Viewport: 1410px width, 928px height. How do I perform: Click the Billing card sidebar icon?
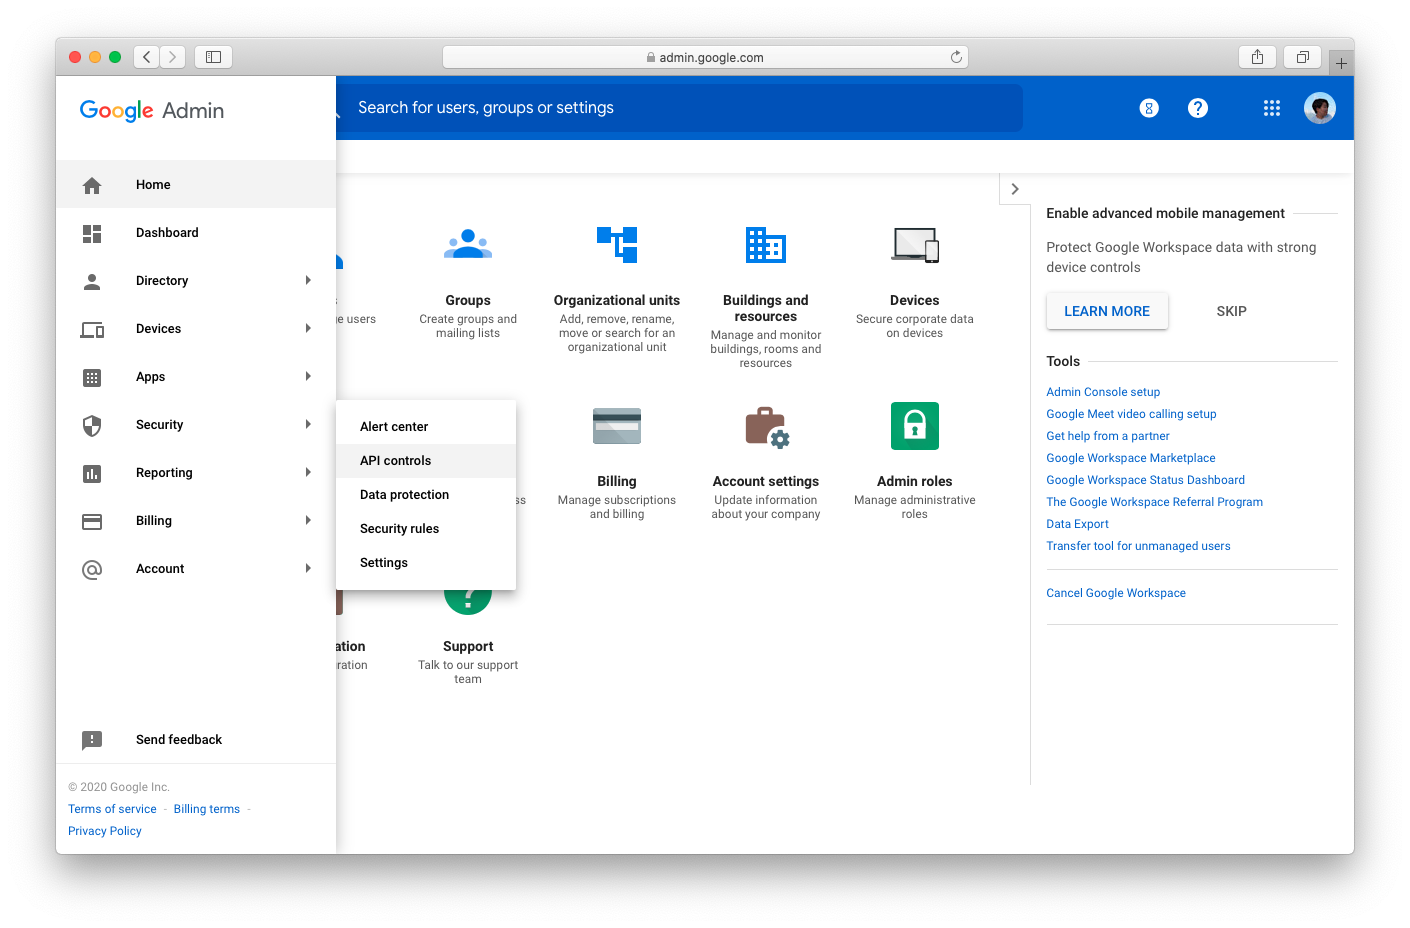92,521
